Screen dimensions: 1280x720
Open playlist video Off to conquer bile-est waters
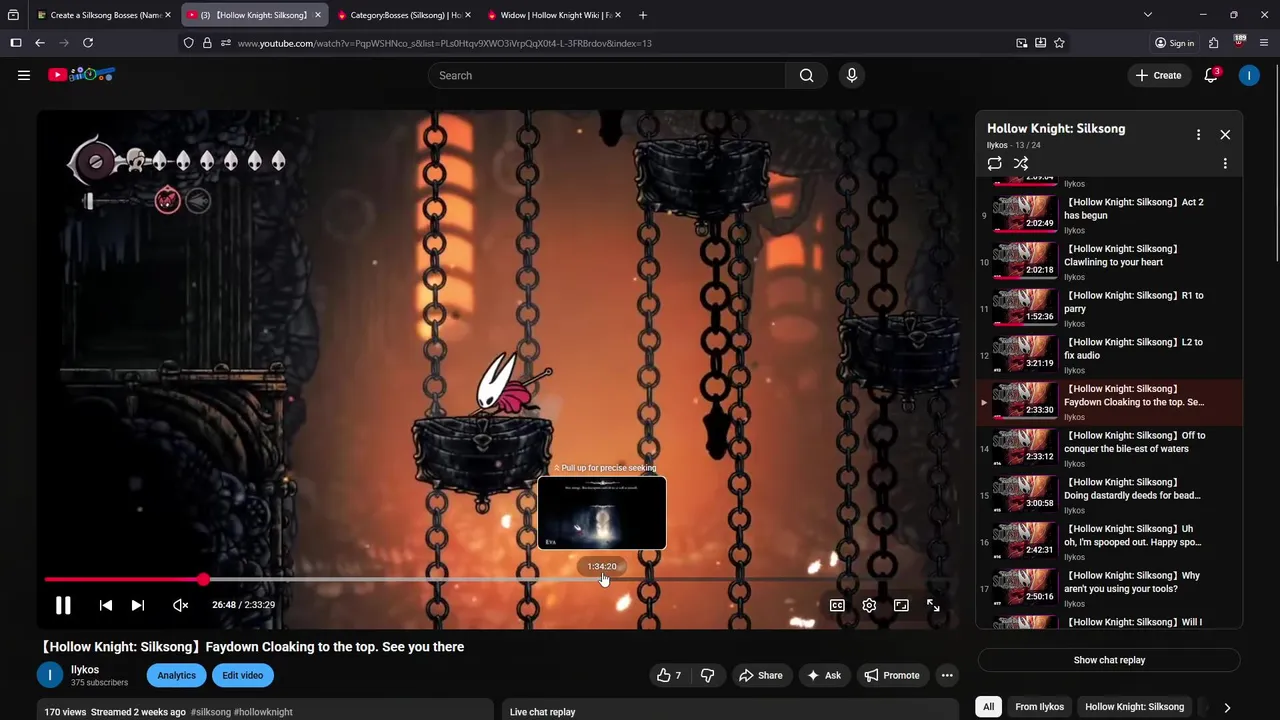point(1109,449)
